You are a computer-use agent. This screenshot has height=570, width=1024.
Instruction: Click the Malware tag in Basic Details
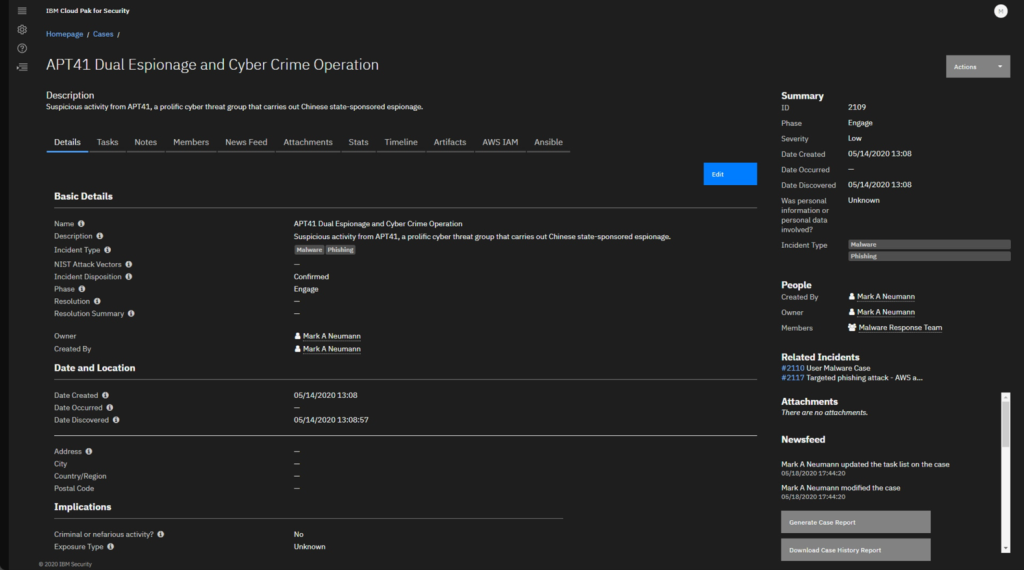pos(309,250)
